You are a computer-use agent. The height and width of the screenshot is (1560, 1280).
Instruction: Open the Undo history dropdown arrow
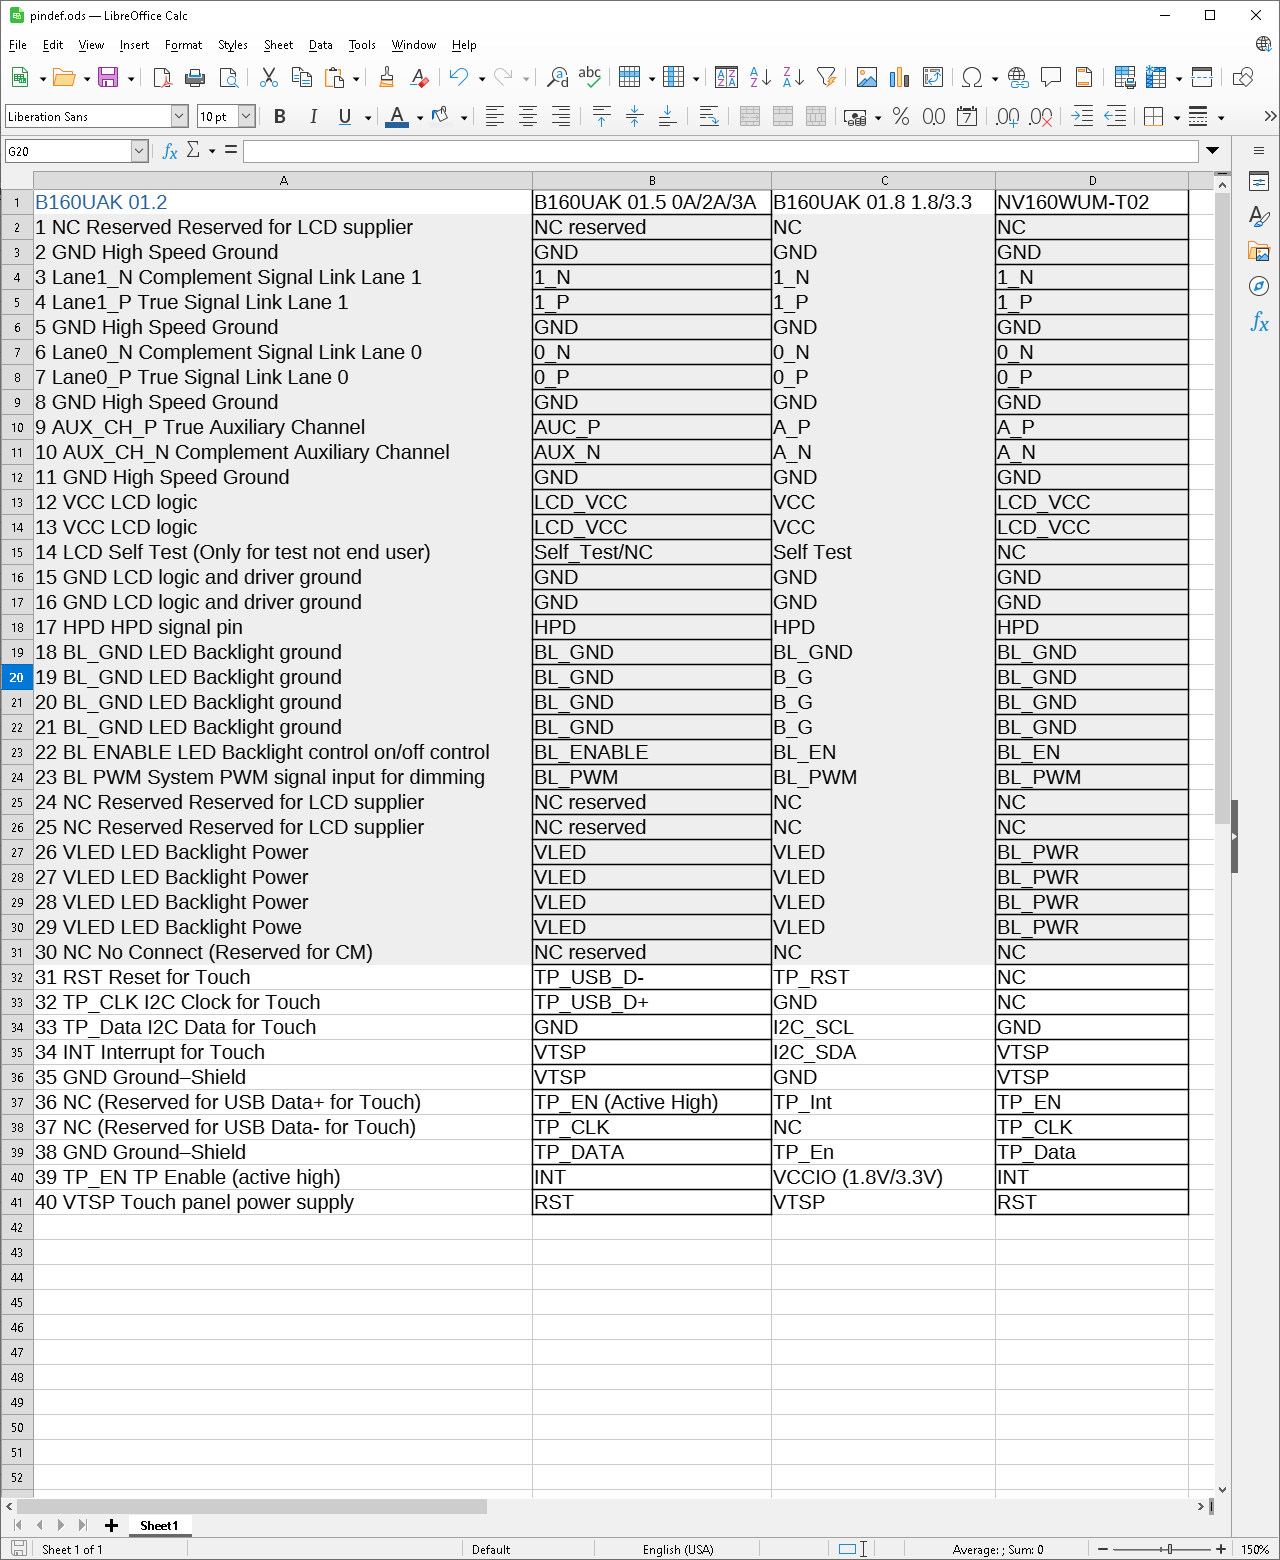(482, 78)
